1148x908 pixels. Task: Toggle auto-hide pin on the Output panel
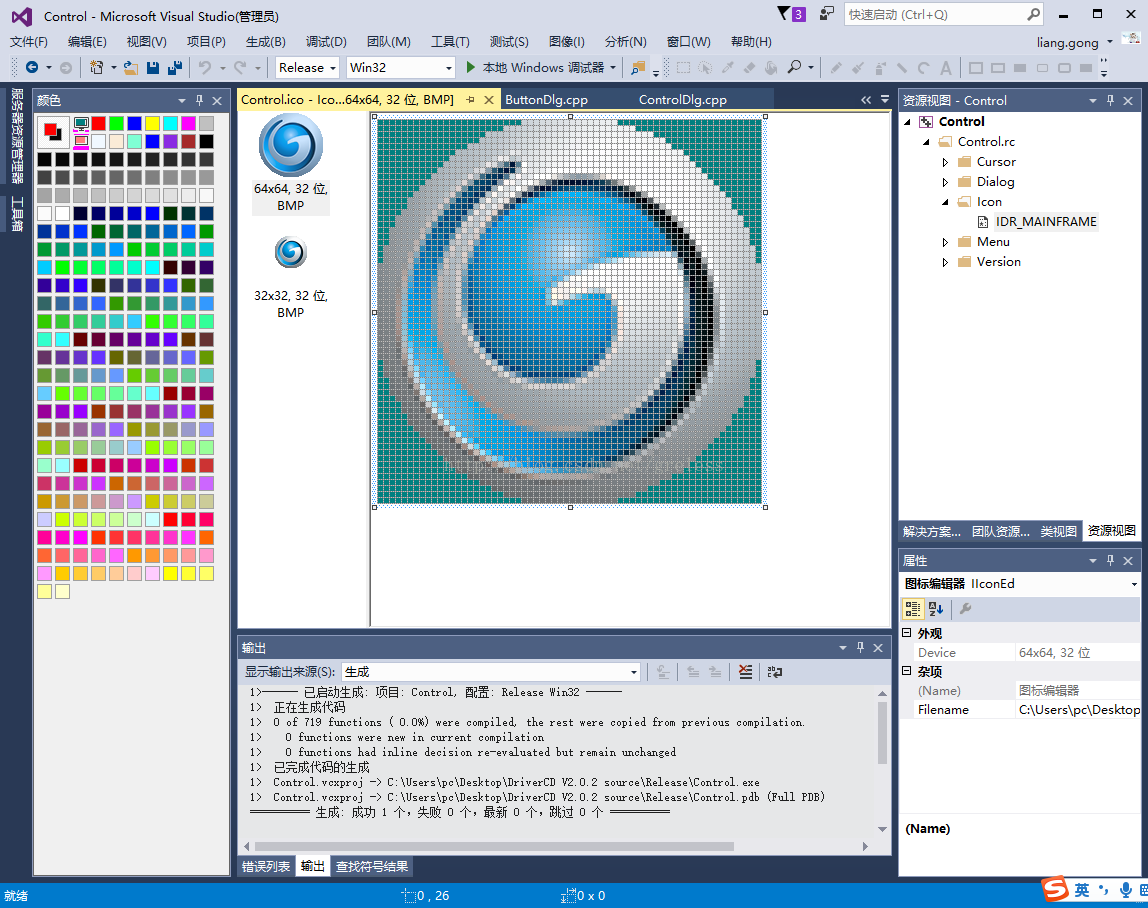click(x=860, y=647)
